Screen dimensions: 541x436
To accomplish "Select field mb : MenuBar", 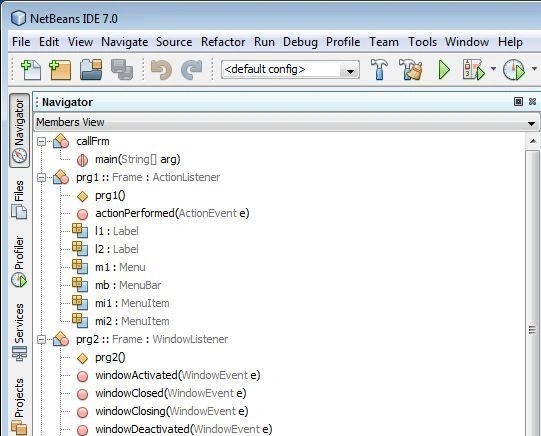I will [128, 285].
